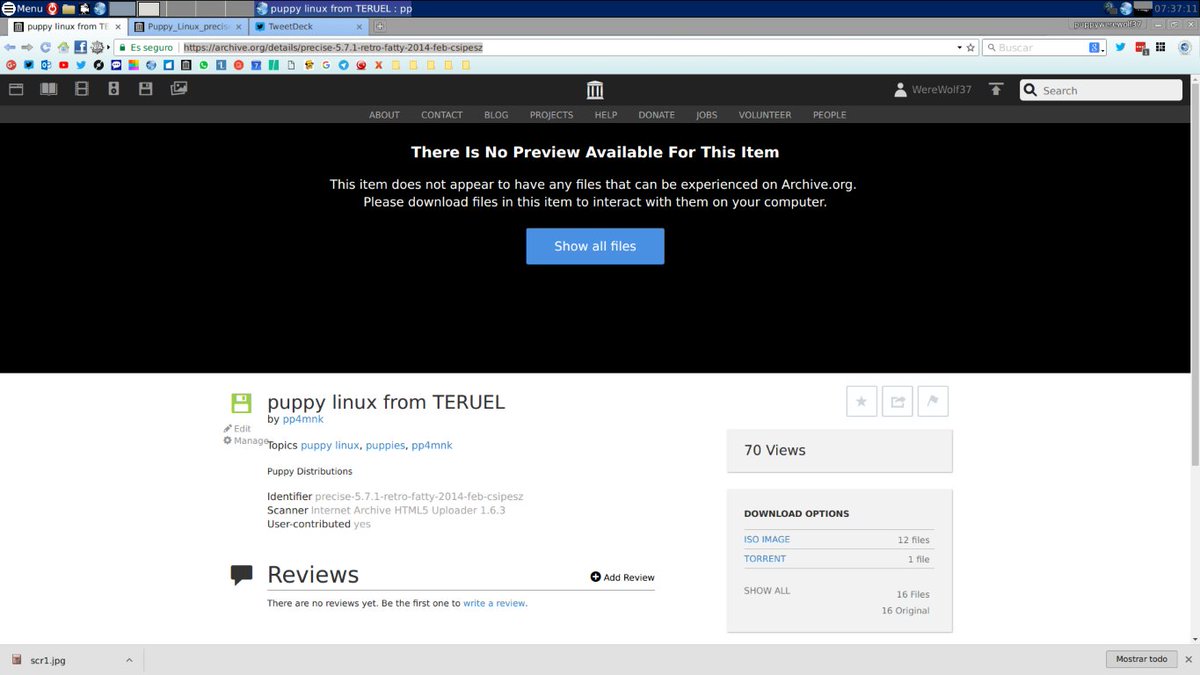Viewport: 1200px width, 675px height.
Task: Open the Google G bookmark icon
Action: click(326, 65)
